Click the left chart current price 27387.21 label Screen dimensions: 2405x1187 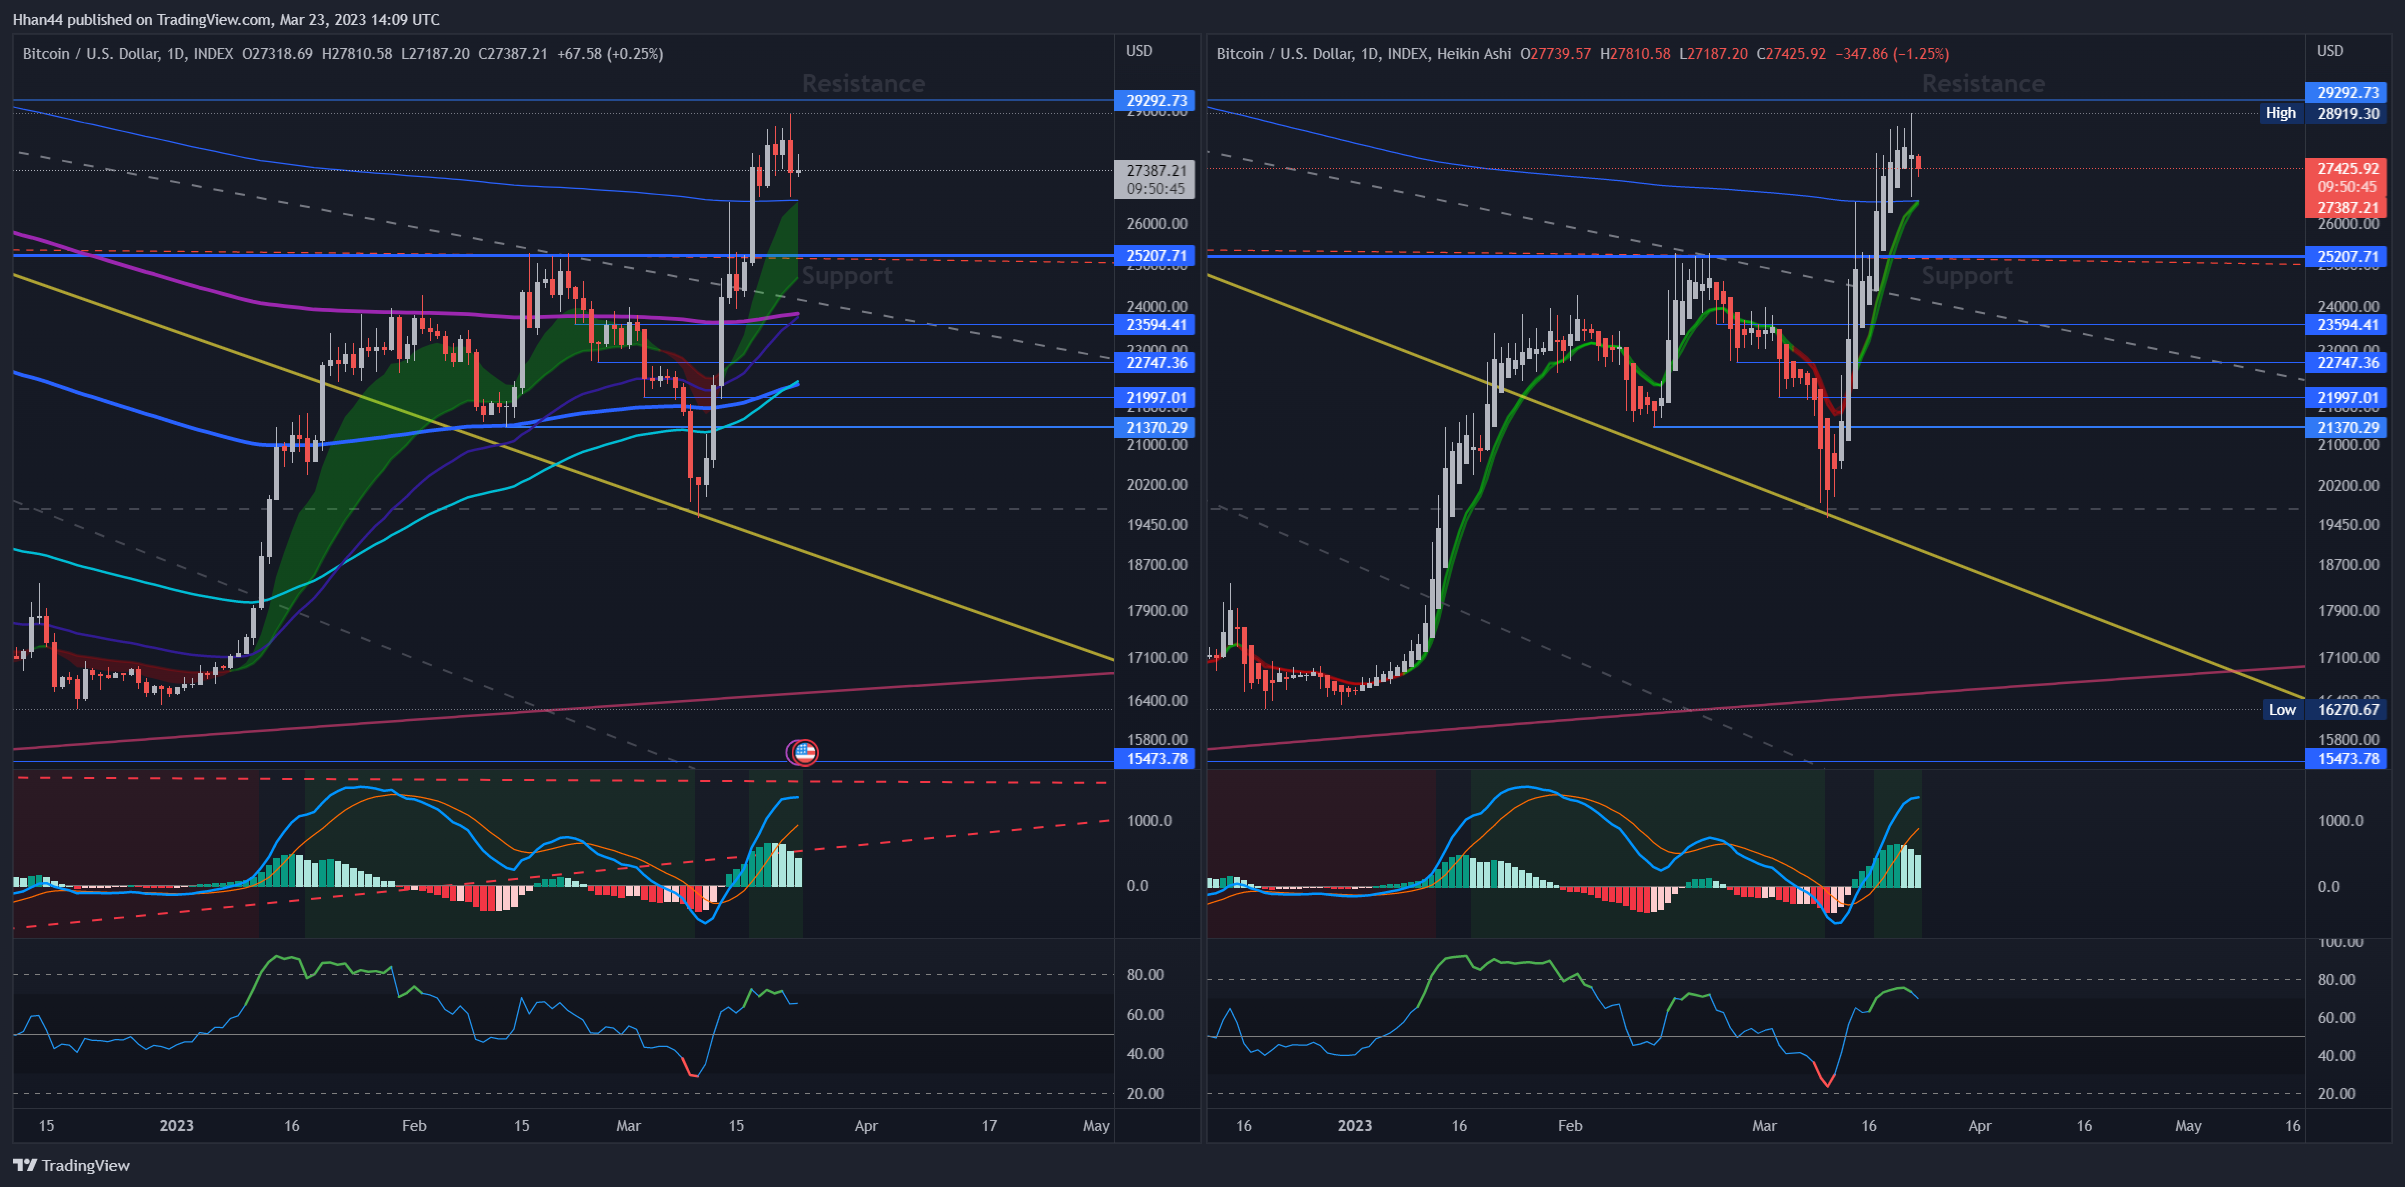click(1156, 171)
